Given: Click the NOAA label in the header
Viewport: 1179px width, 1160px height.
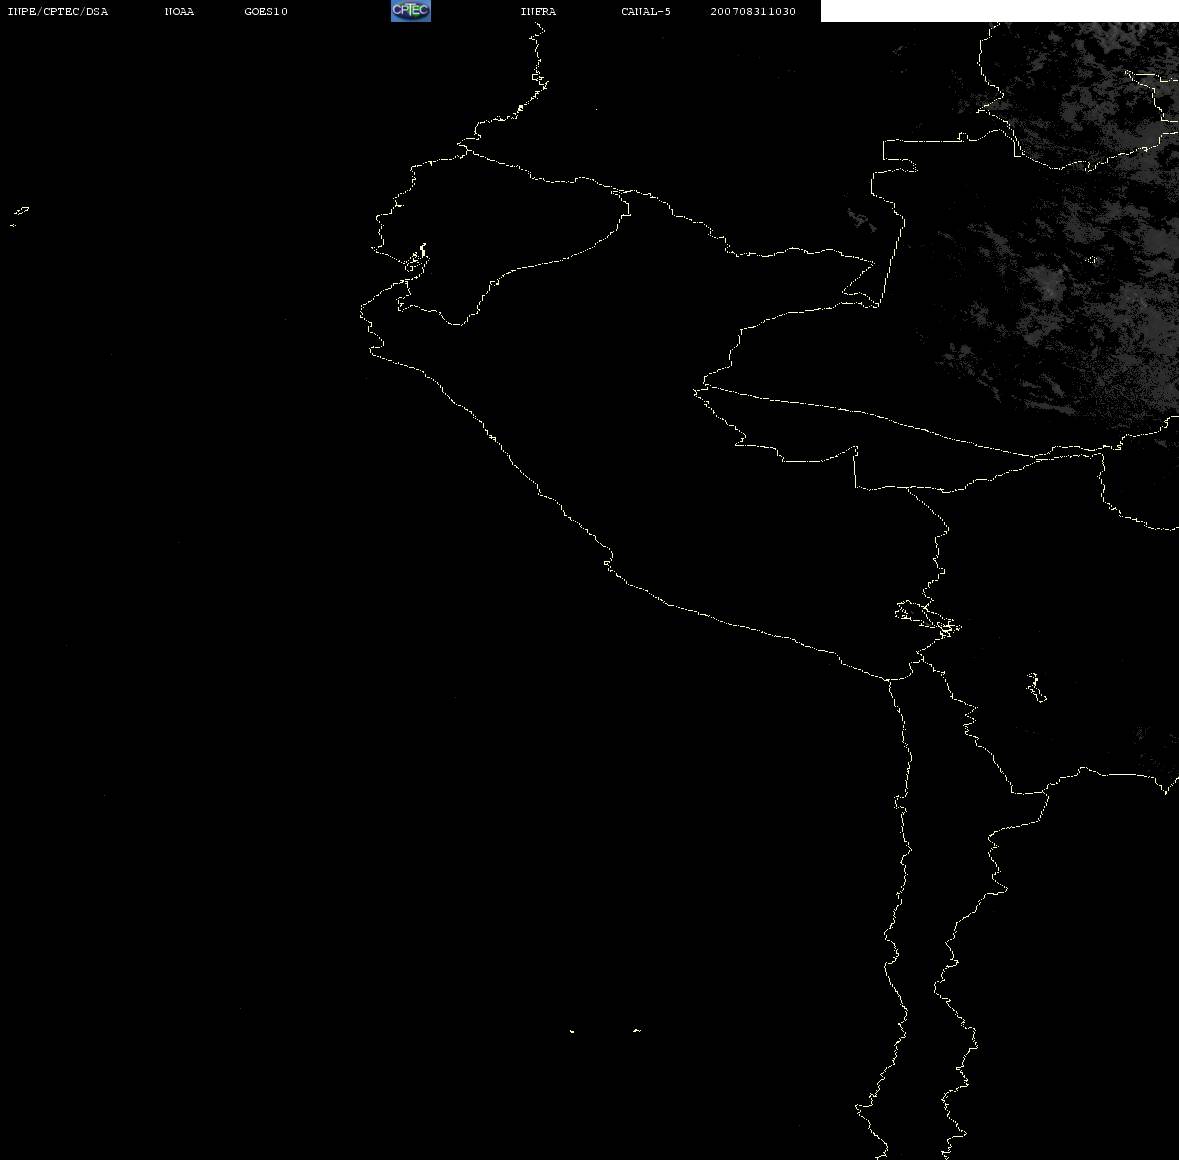Looking at the screenshot, I should 179,11.
